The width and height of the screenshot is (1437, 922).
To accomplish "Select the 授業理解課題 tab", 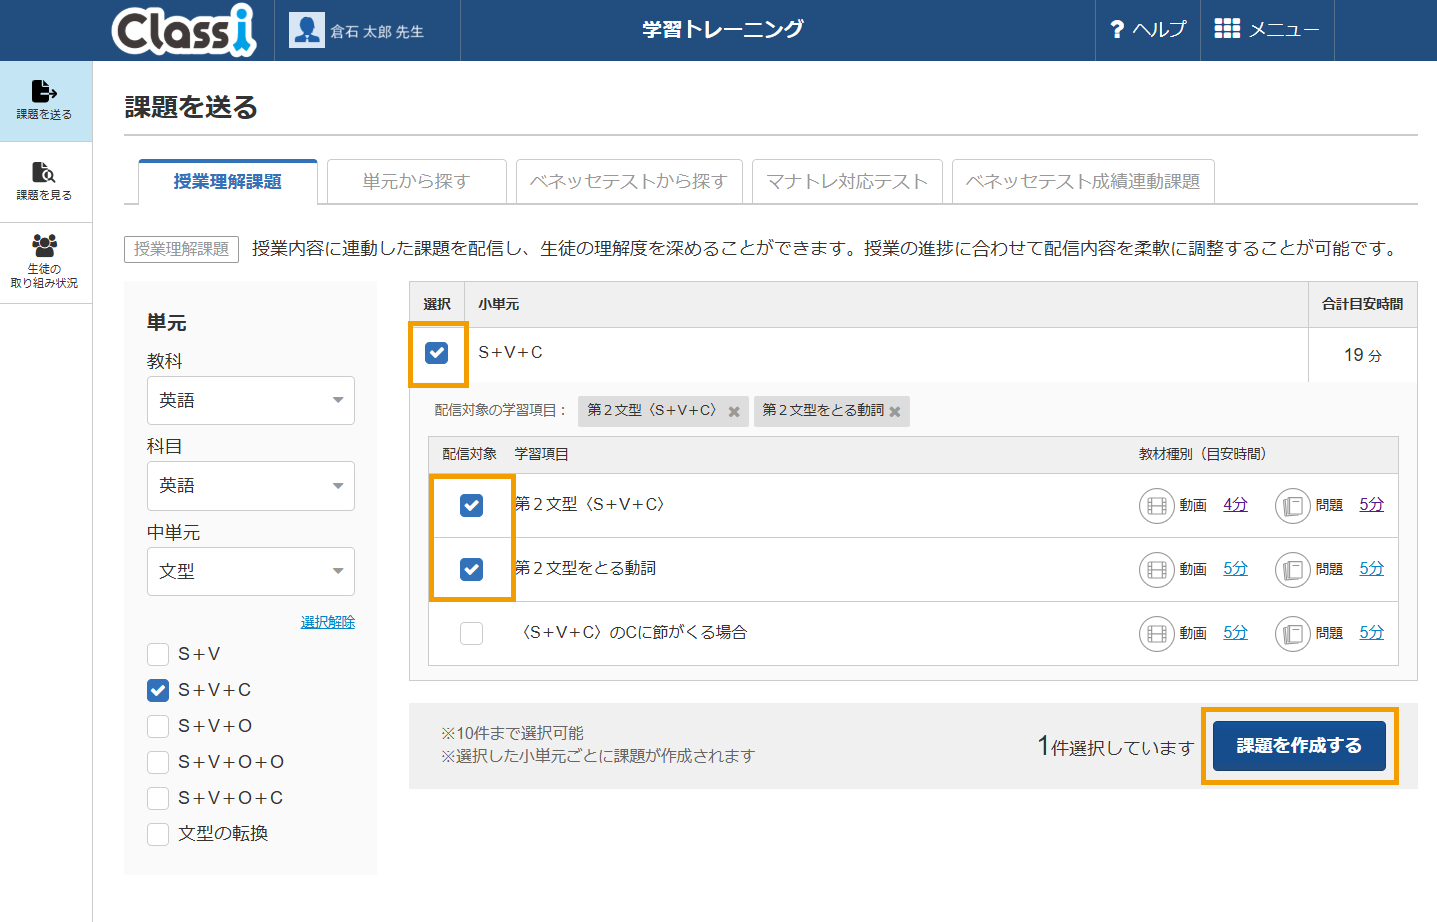I will (228, 181).
